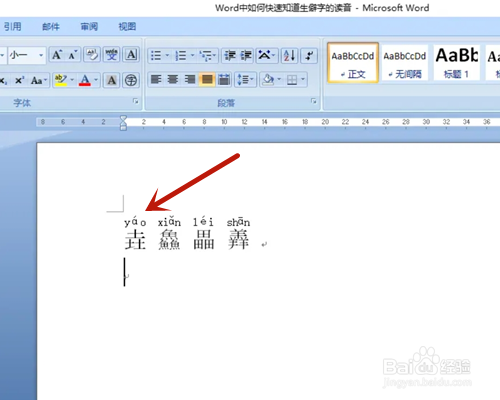Apply the 标题 1 style

[457, 63]
